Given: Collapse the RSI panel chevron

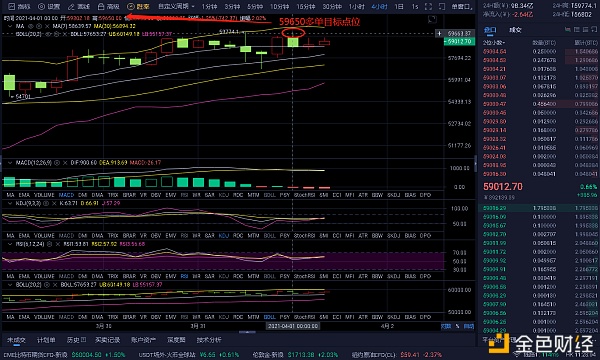Looking at the screenshot, I should [10, 244].
